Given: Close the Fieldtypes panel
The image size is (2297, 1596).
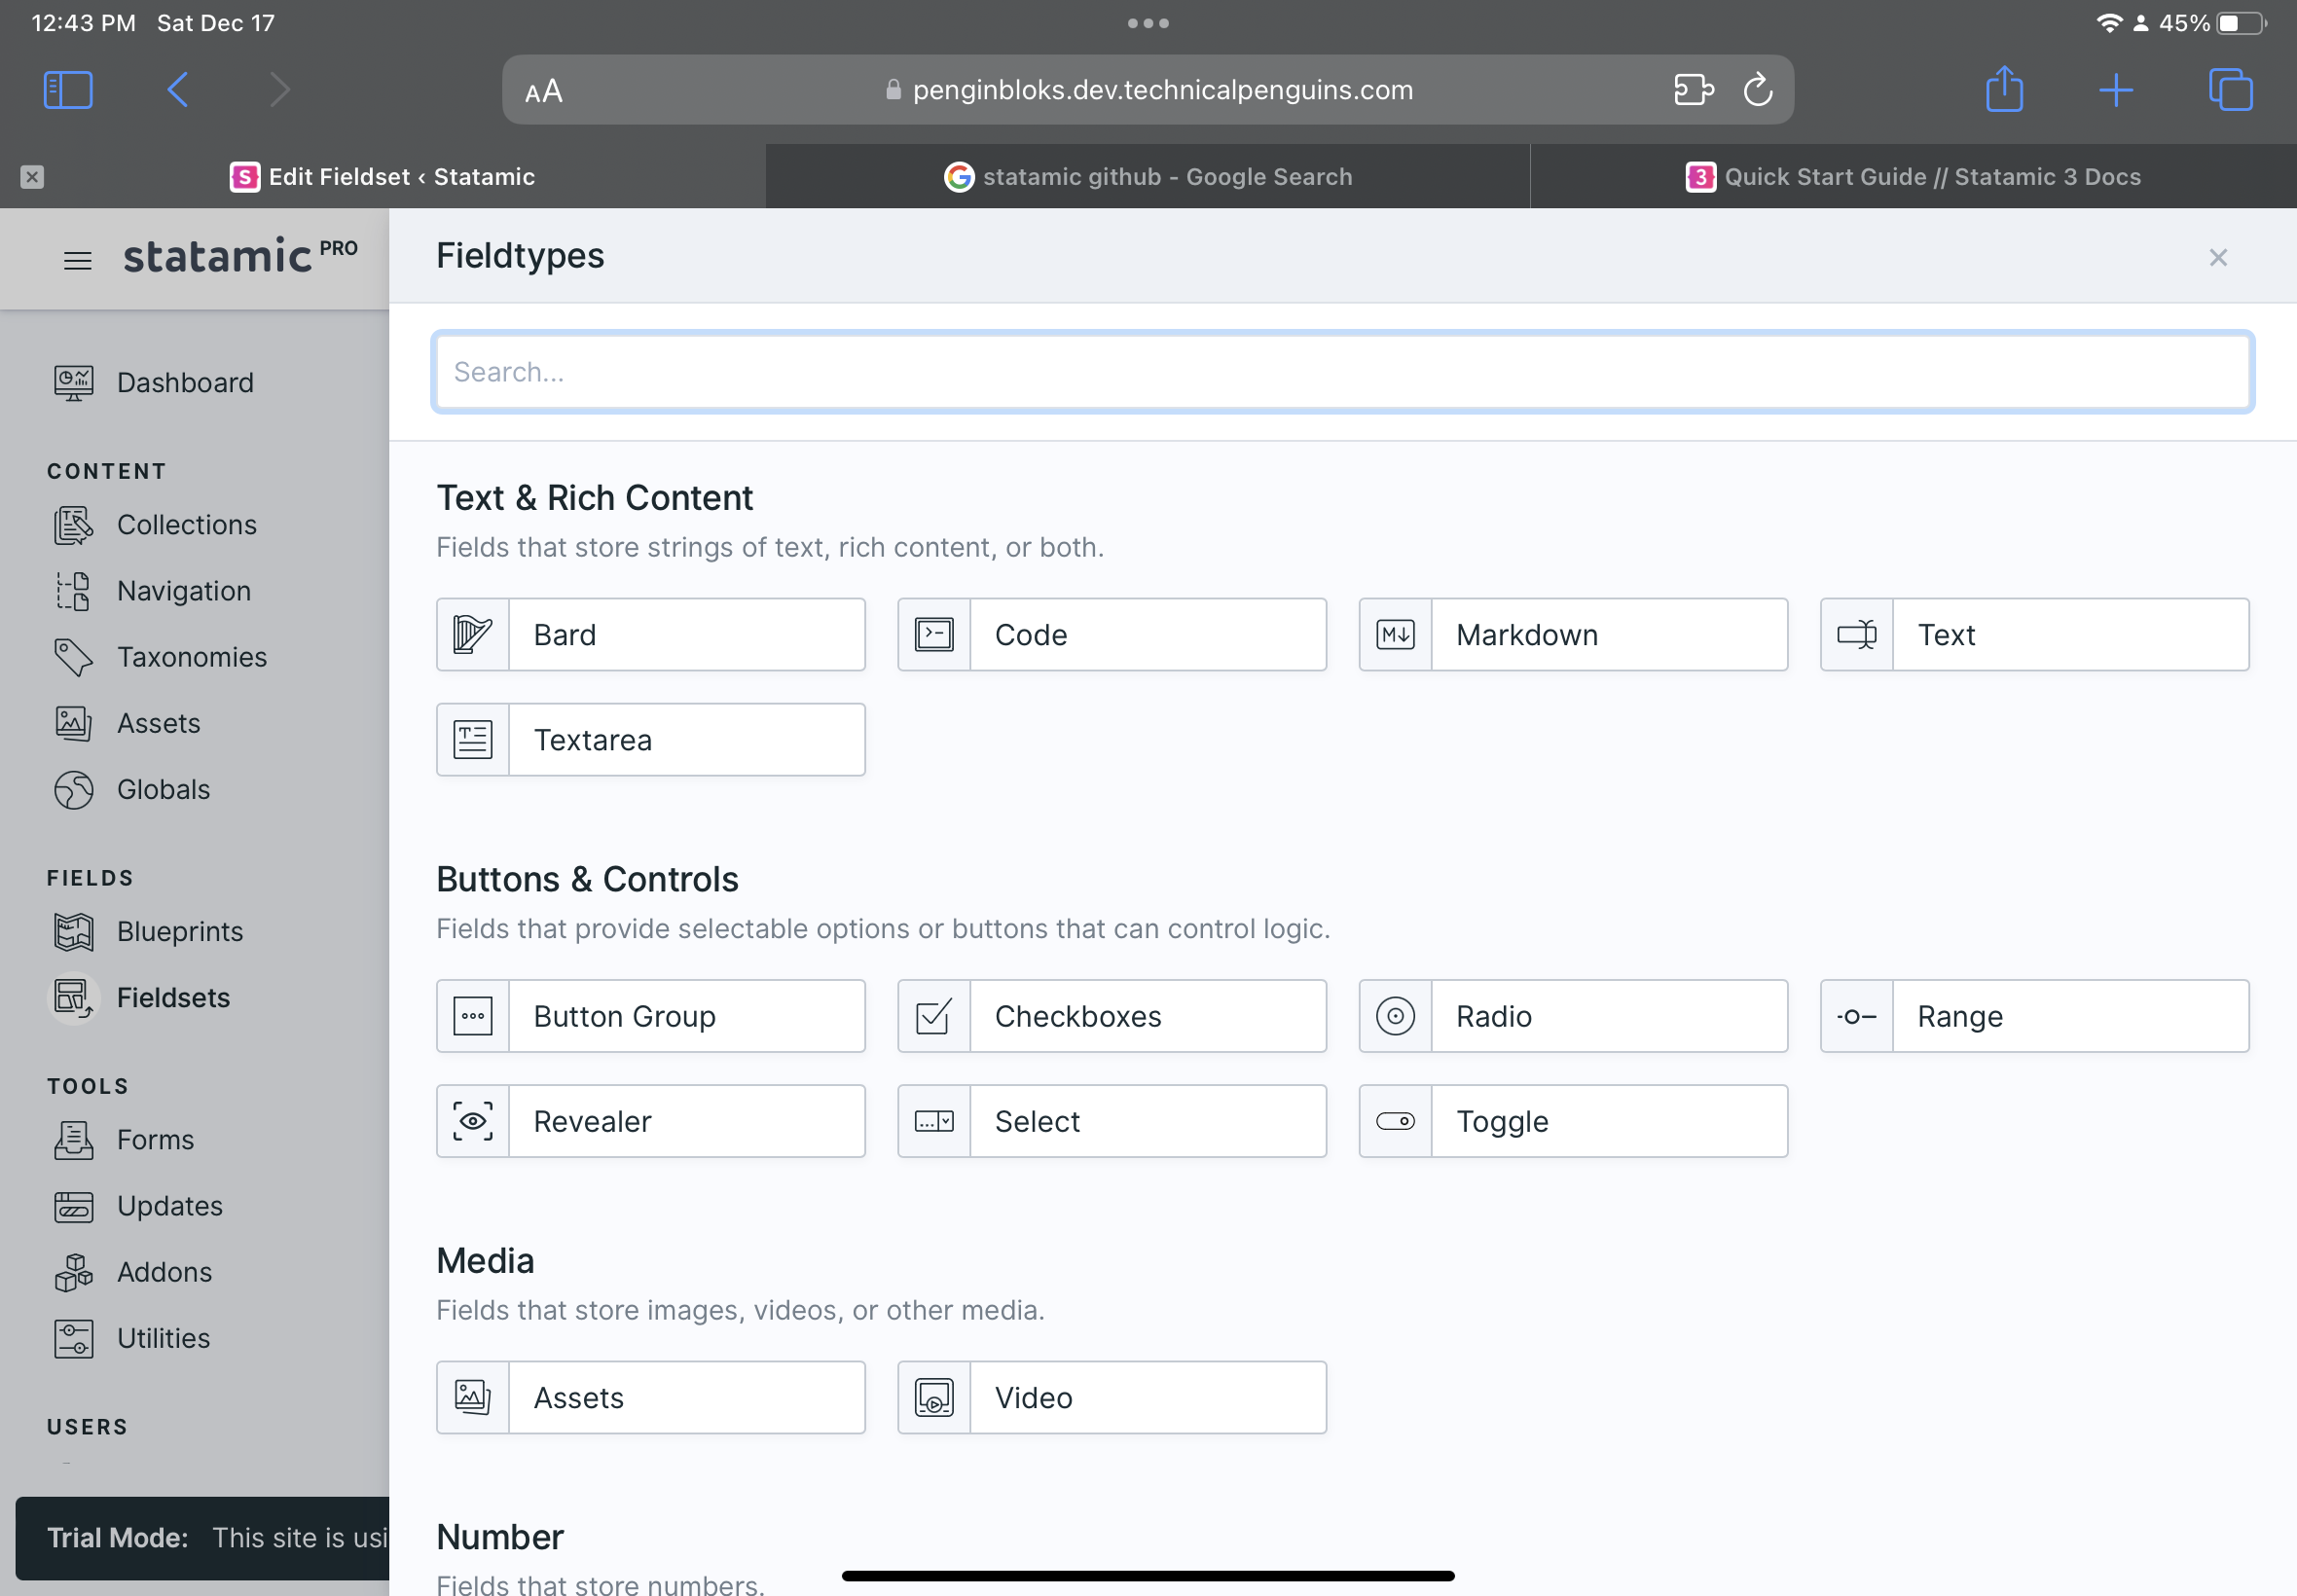Looking at the screenshot, I should point(2218,258).
